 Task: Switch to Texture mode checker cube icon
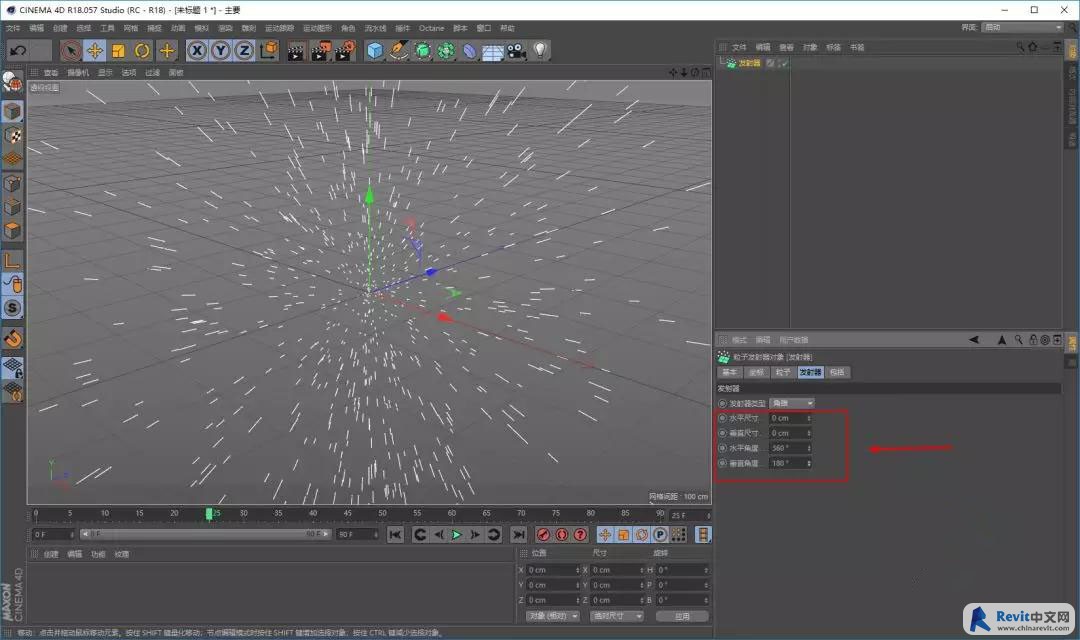(x=13, y=135)
